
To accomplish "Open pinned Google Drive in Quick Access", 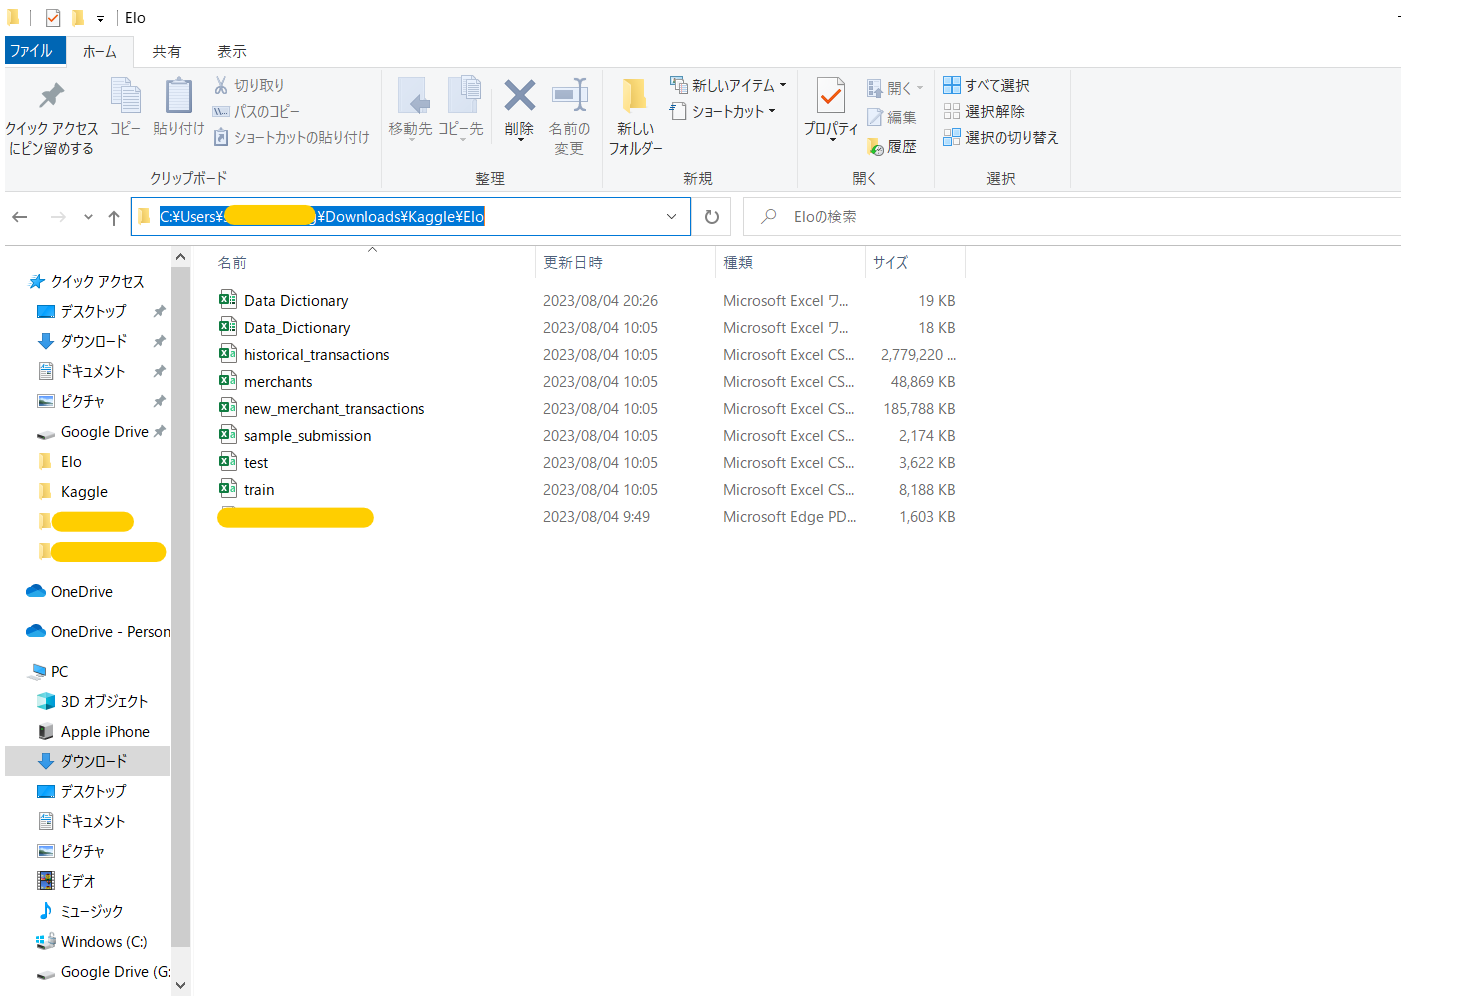I will (104, 432).
